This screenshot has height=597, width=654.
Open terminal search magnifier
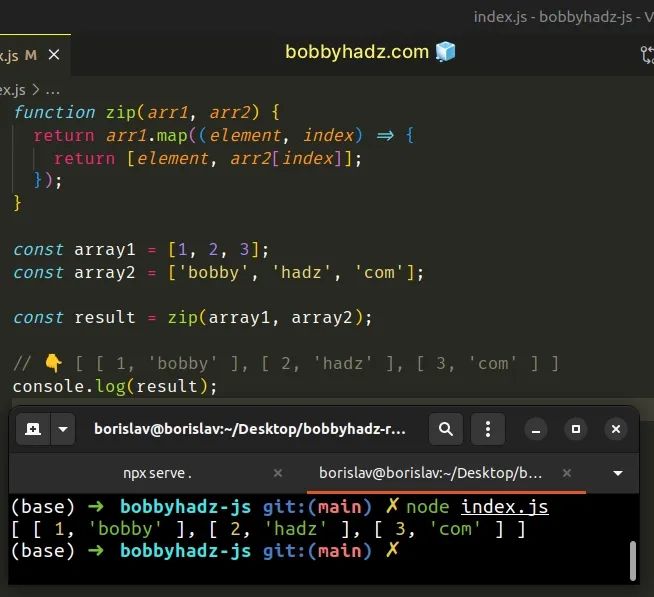point(445,429)
